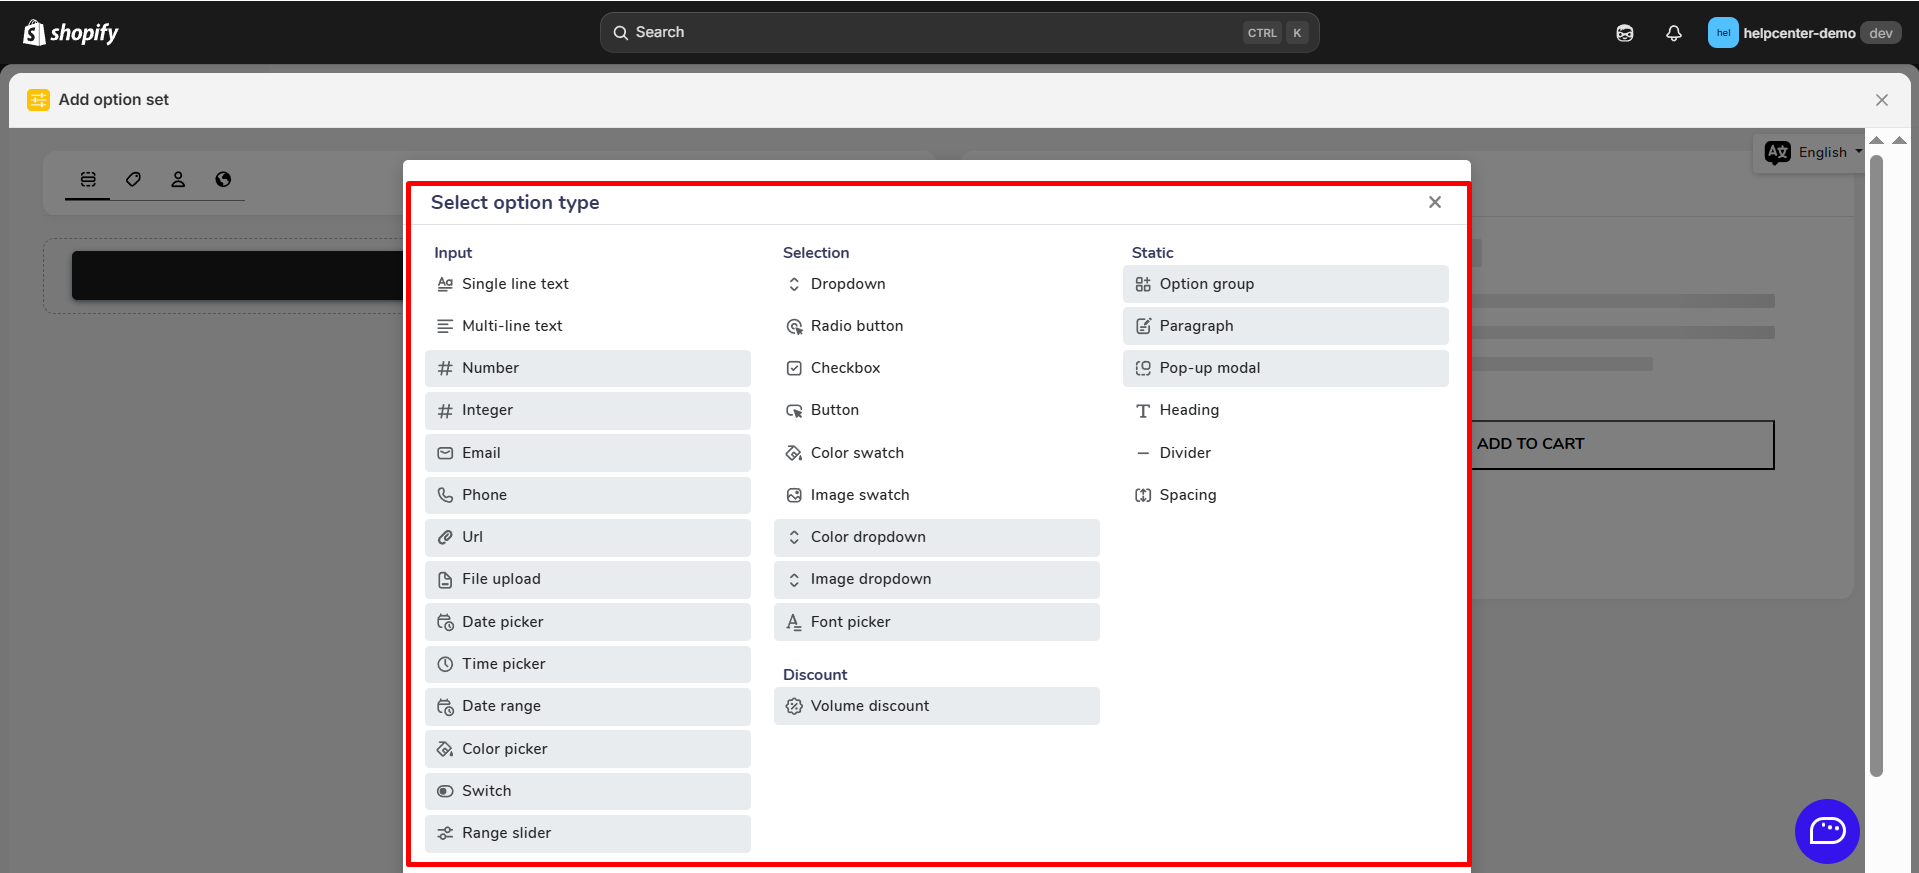Open the chat bubble widget
Image resolution: width=1919 pixels, height=873 pixels.
[1827, 831]
